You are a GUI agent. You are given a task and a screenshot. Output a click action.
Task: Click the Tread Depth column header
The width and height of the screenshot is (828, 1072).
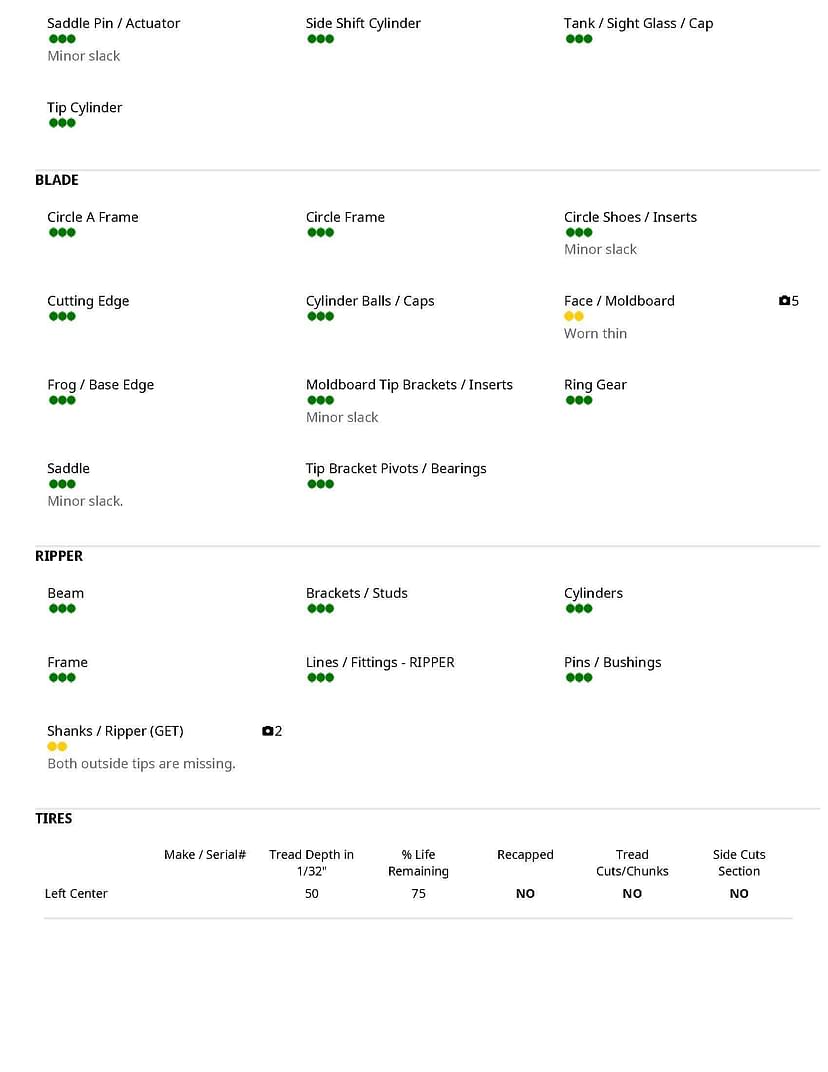tap(311, 863)
